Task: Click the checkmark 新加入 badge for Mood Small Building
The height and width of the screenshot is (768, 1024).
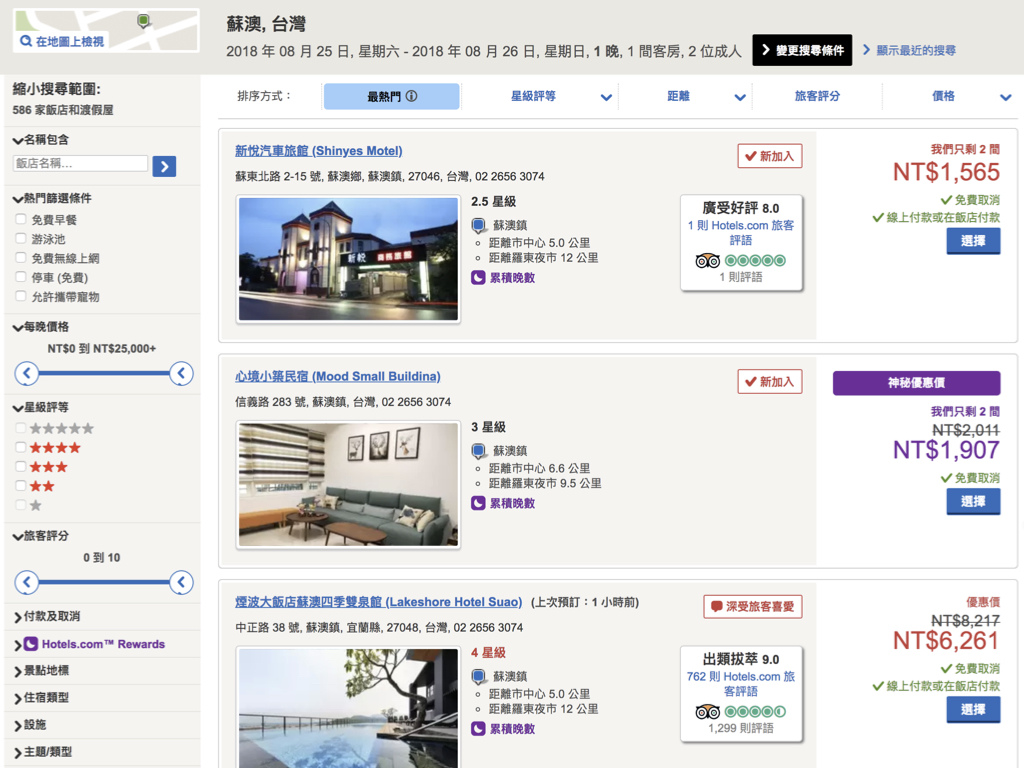Action: 770,381
